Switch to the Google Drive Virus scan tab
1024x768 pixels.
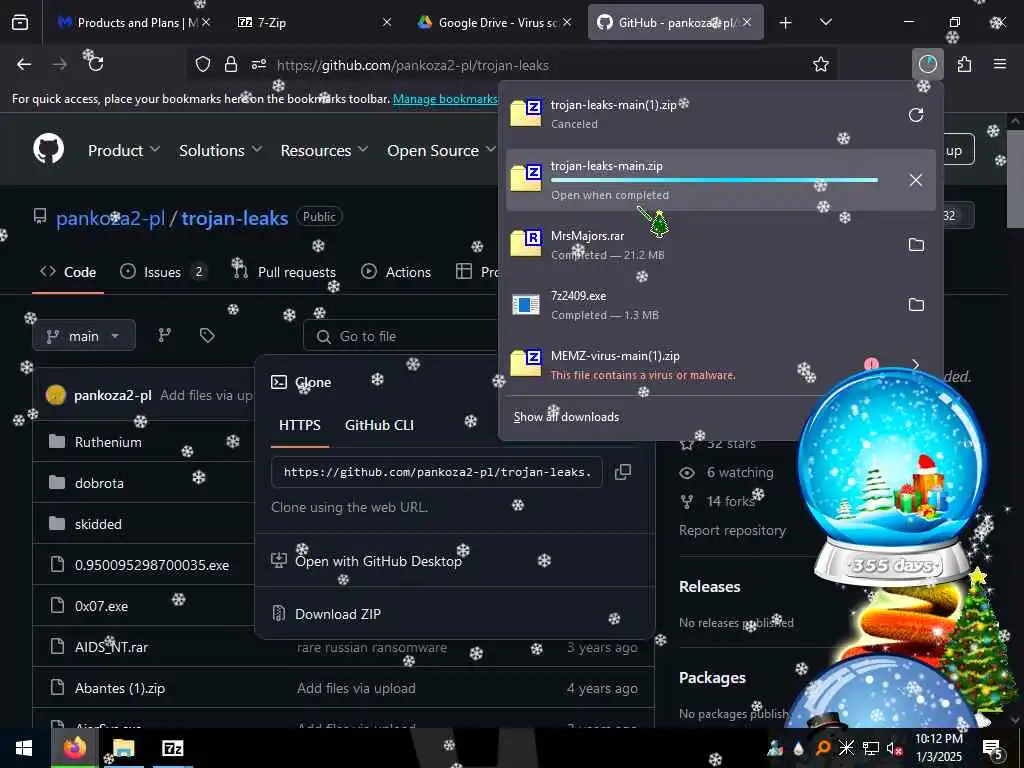click(494, 22)
